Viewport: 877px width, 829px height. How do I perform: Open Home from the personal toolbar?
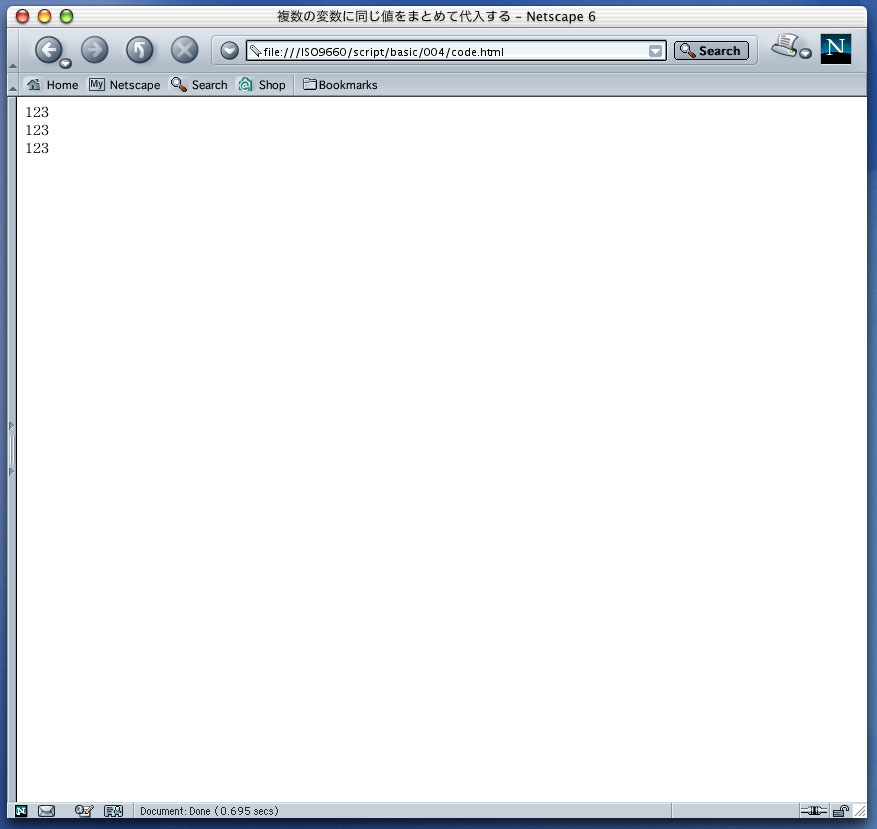[52, 85]
